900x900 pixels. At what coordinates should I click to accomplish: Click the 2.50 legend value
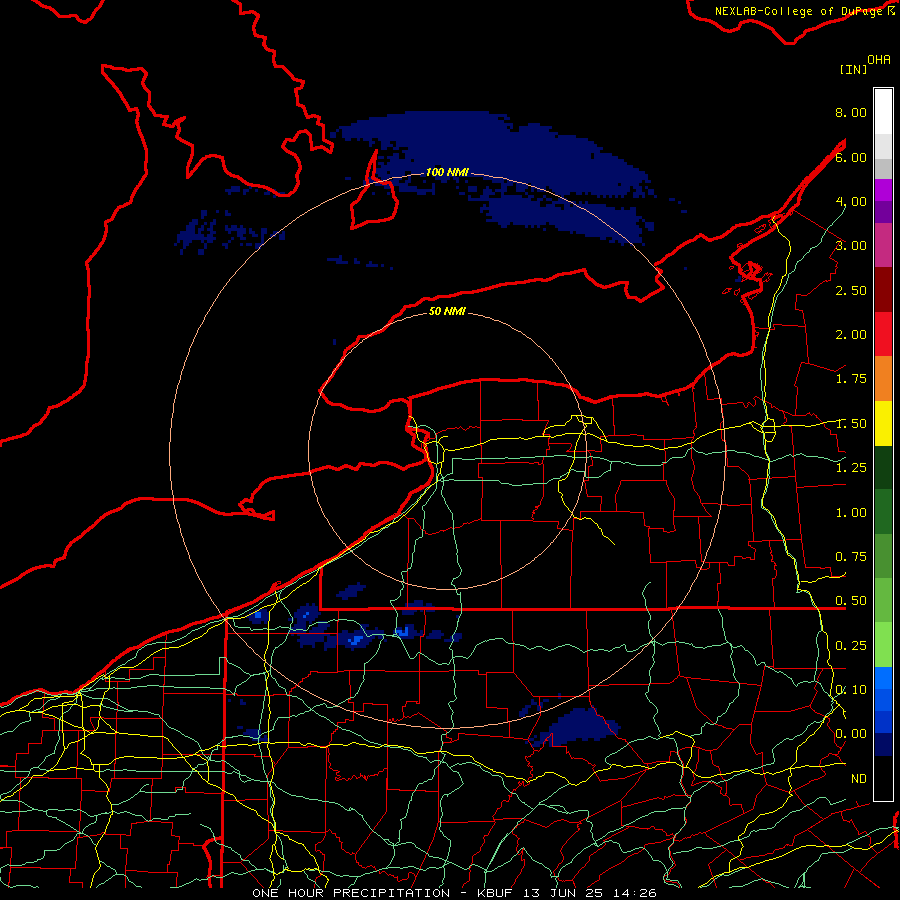tap(851, 290)
